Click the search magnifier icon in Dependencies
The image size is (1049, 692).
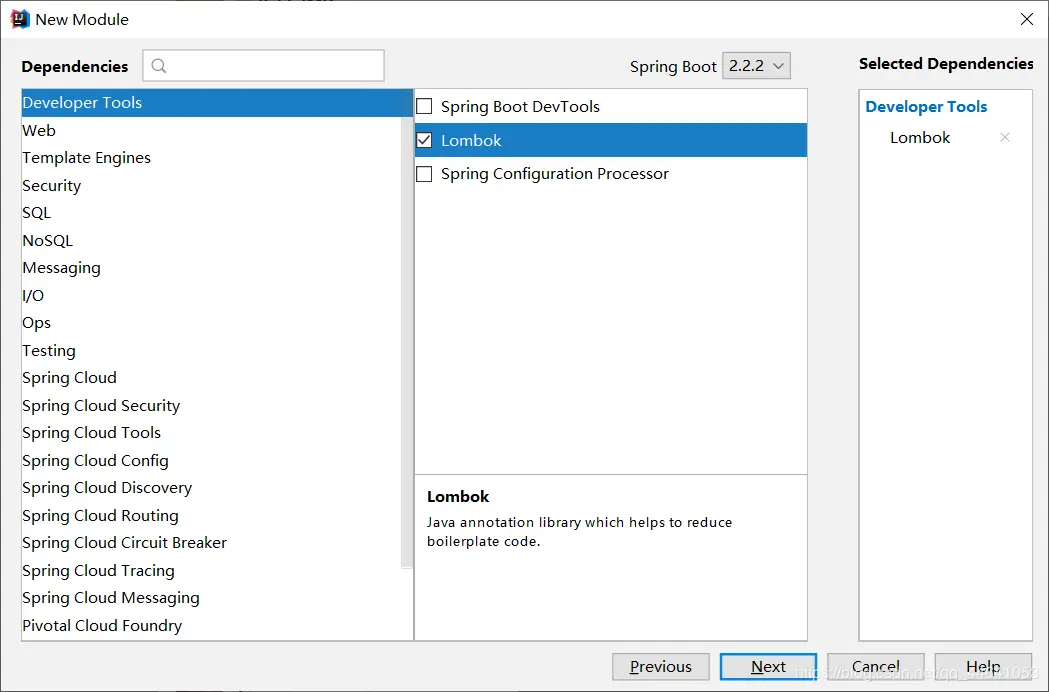point(159,66)
